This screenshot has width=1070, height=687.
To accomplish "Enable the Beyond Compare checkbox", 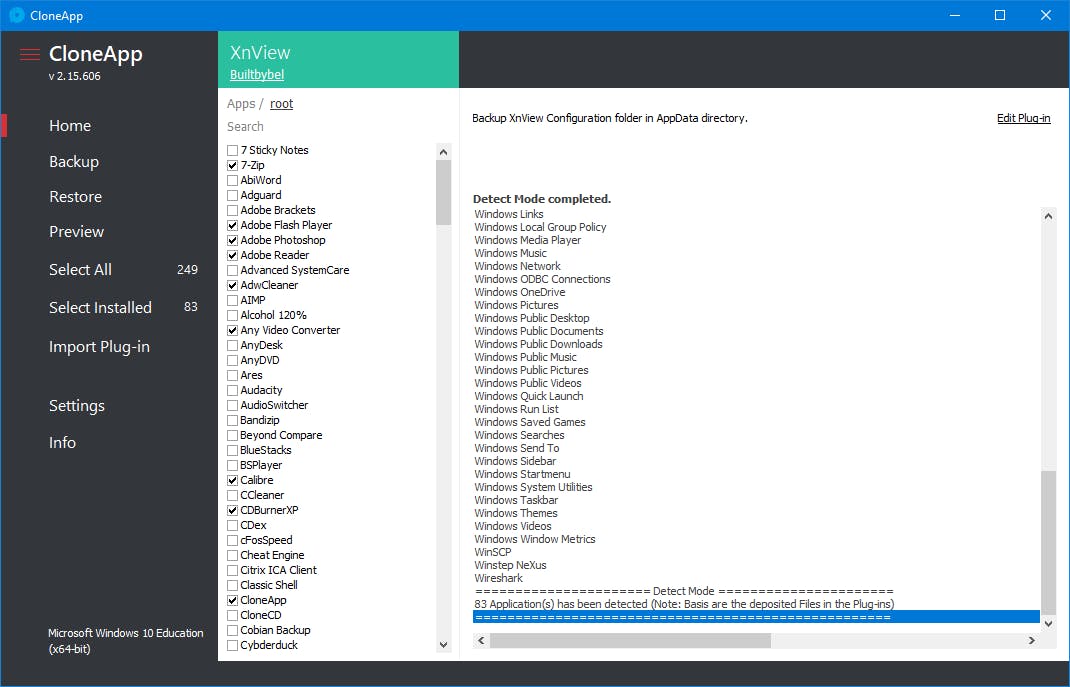I will coord(233,435).
